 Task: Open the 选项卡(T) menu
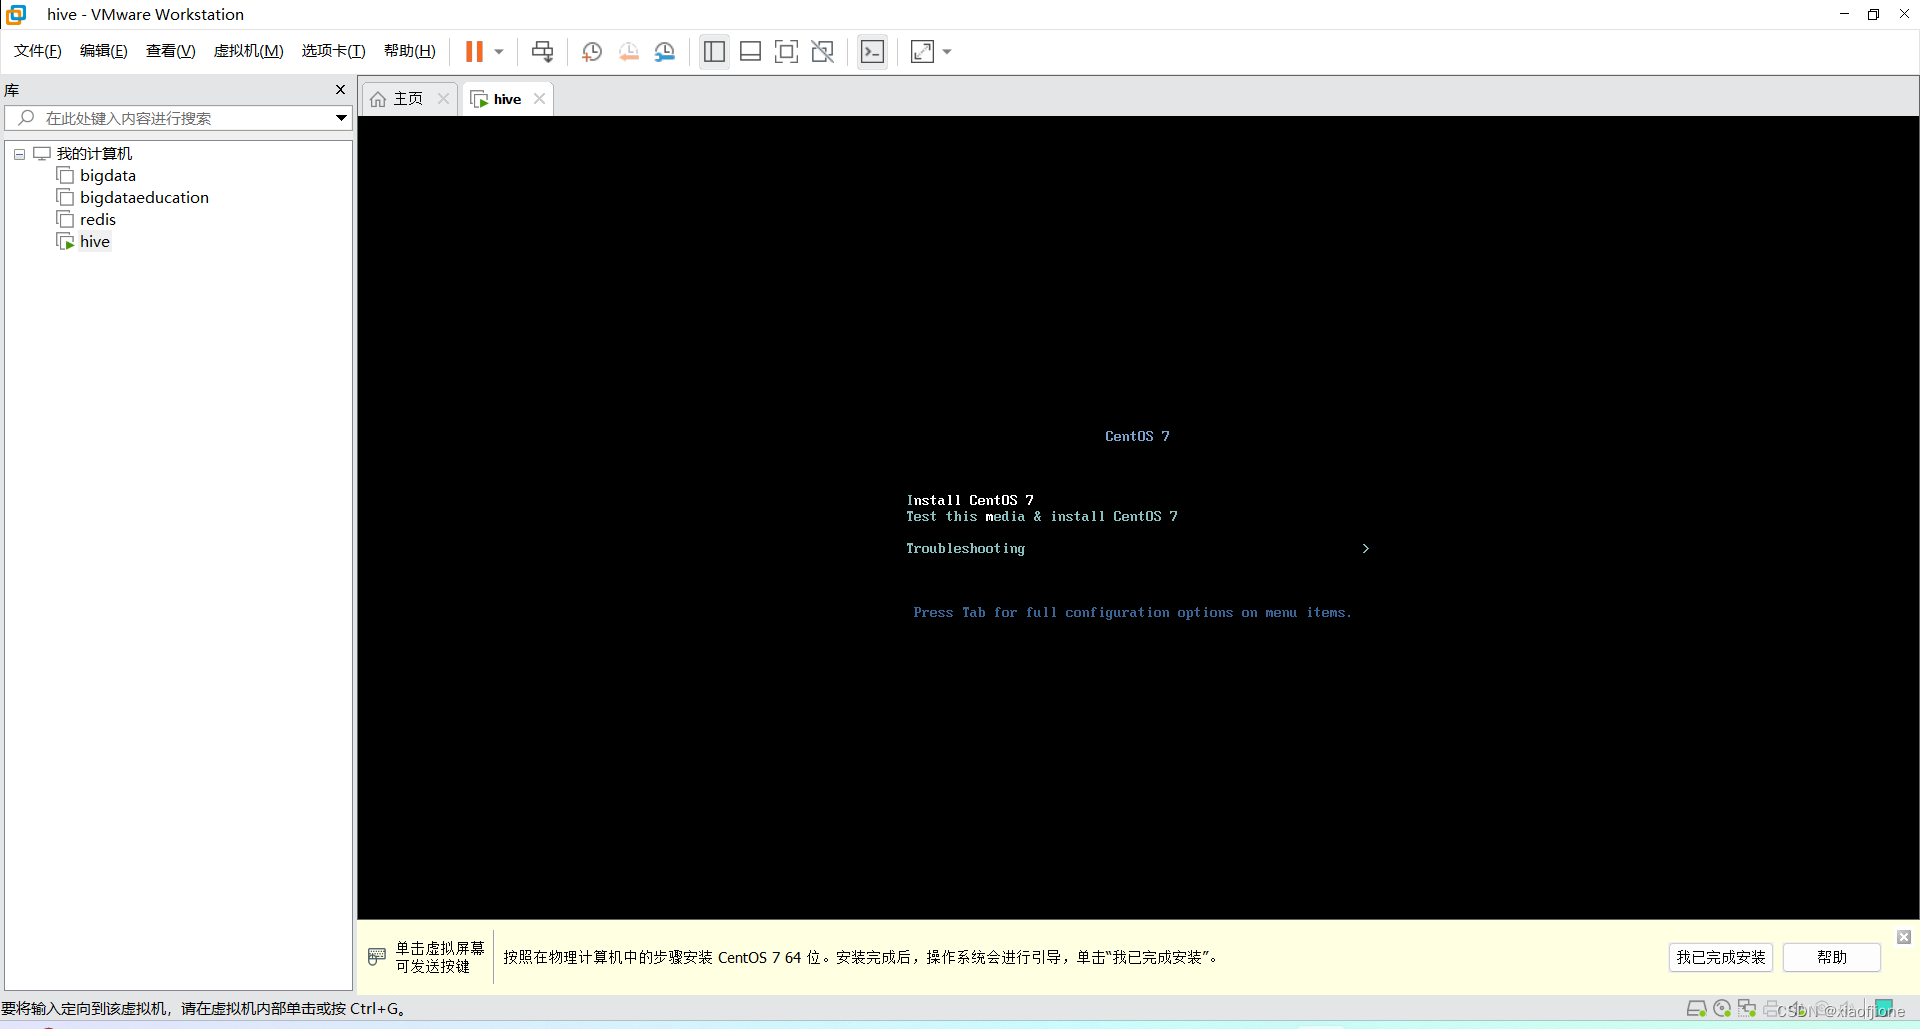(x=334, y=51)
